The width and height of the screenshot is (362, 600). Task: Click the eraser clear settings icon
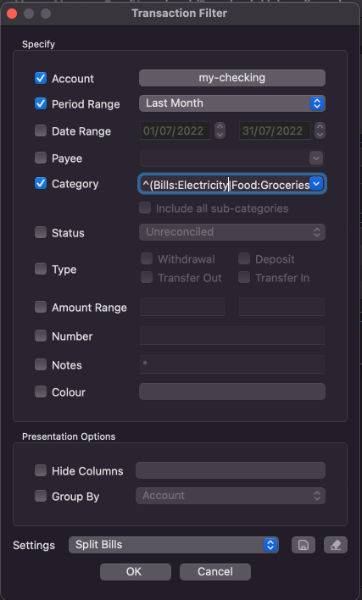336,545
